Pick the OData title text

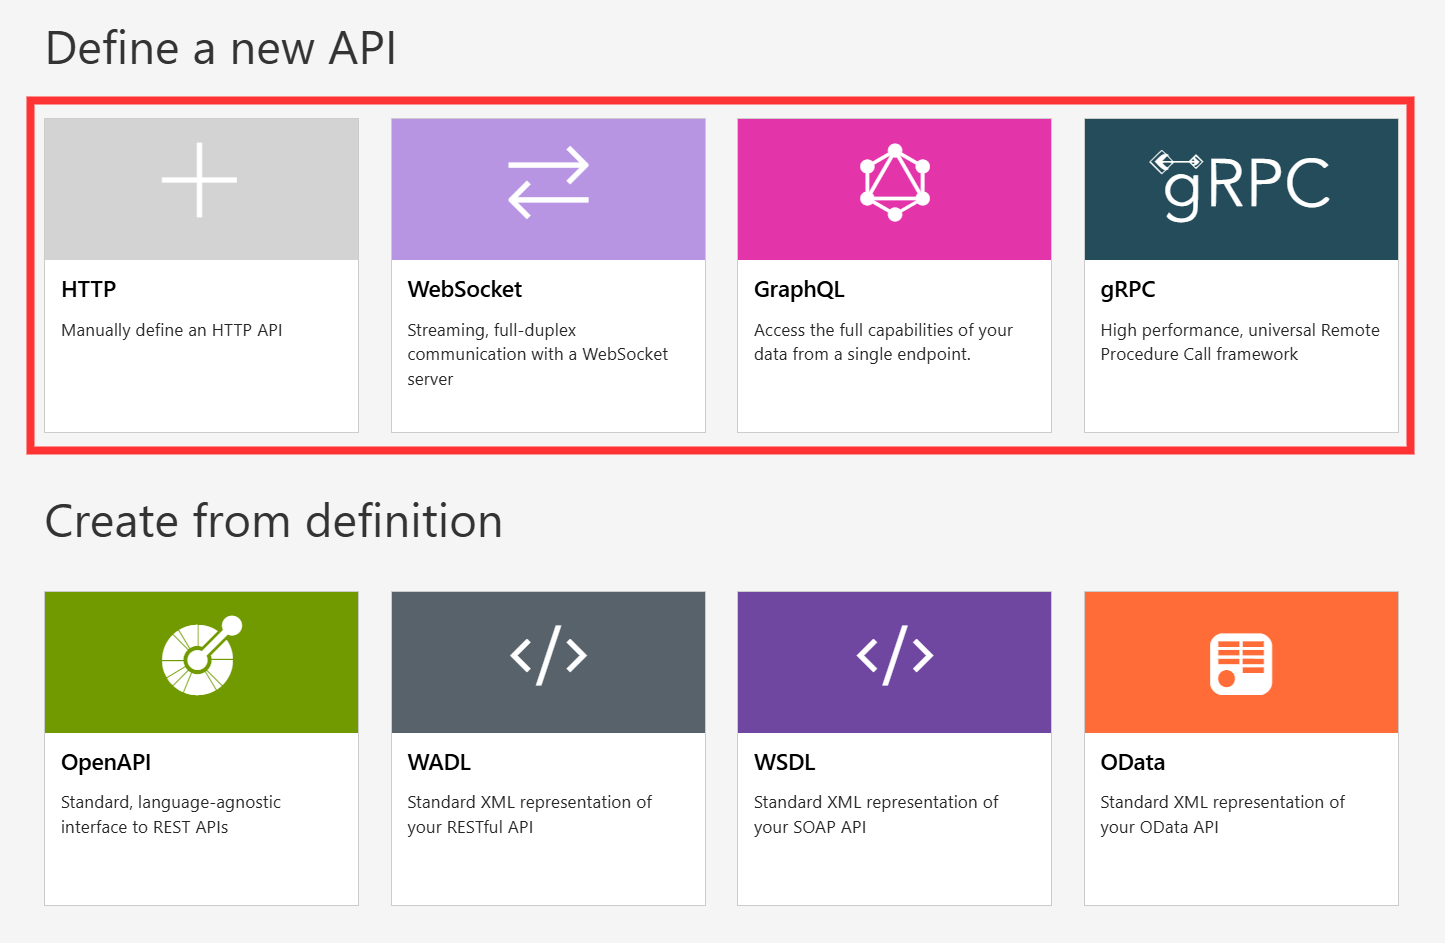[x=1132, y=763]
